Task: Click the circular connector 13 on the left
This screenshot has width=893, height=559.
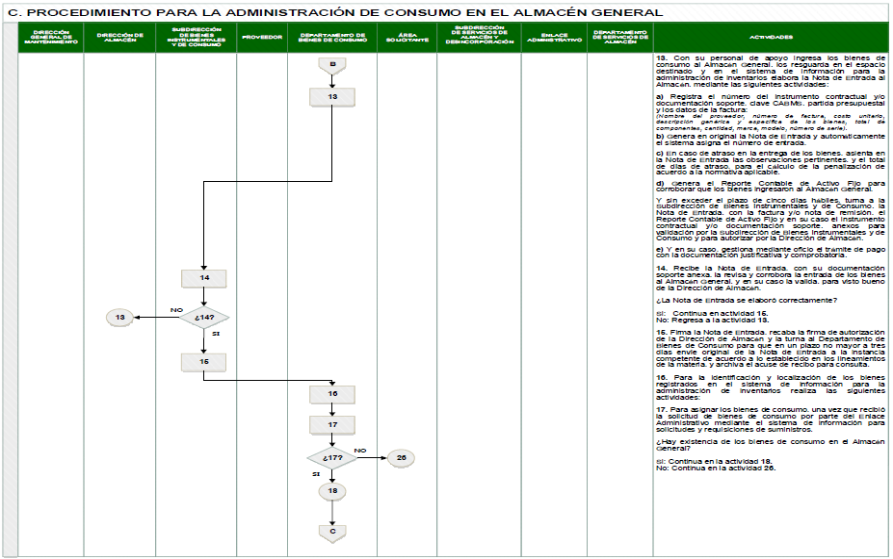Action: coord(121,318)
